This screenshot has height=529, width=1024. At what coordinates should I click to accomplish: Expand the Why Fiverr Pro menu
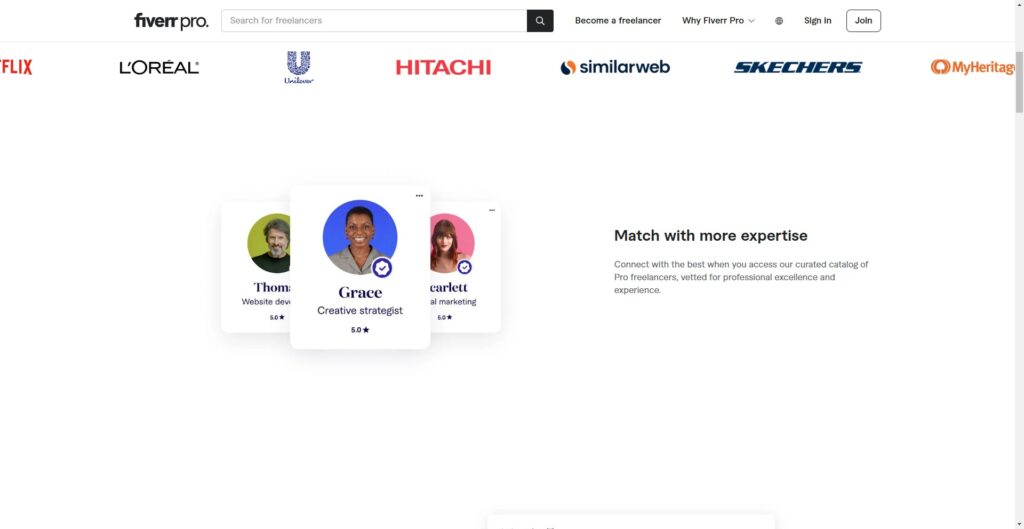point(718,21)
